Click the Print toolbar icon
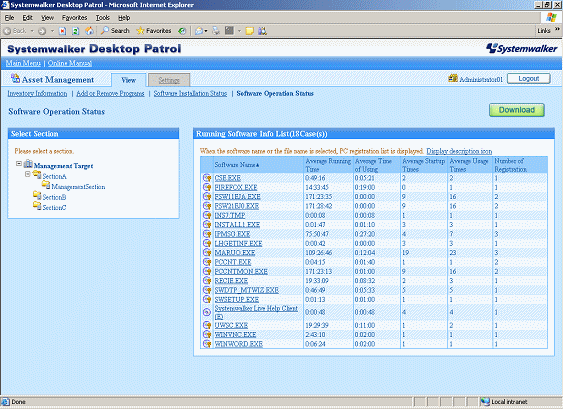 tap(216, 31)
